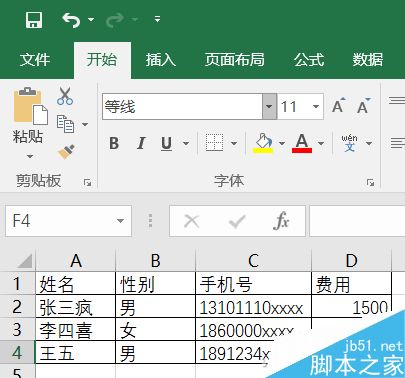405x378 pixels.
Task: Open the phonetic guide dropdown arrow
Action: [369, 144]
